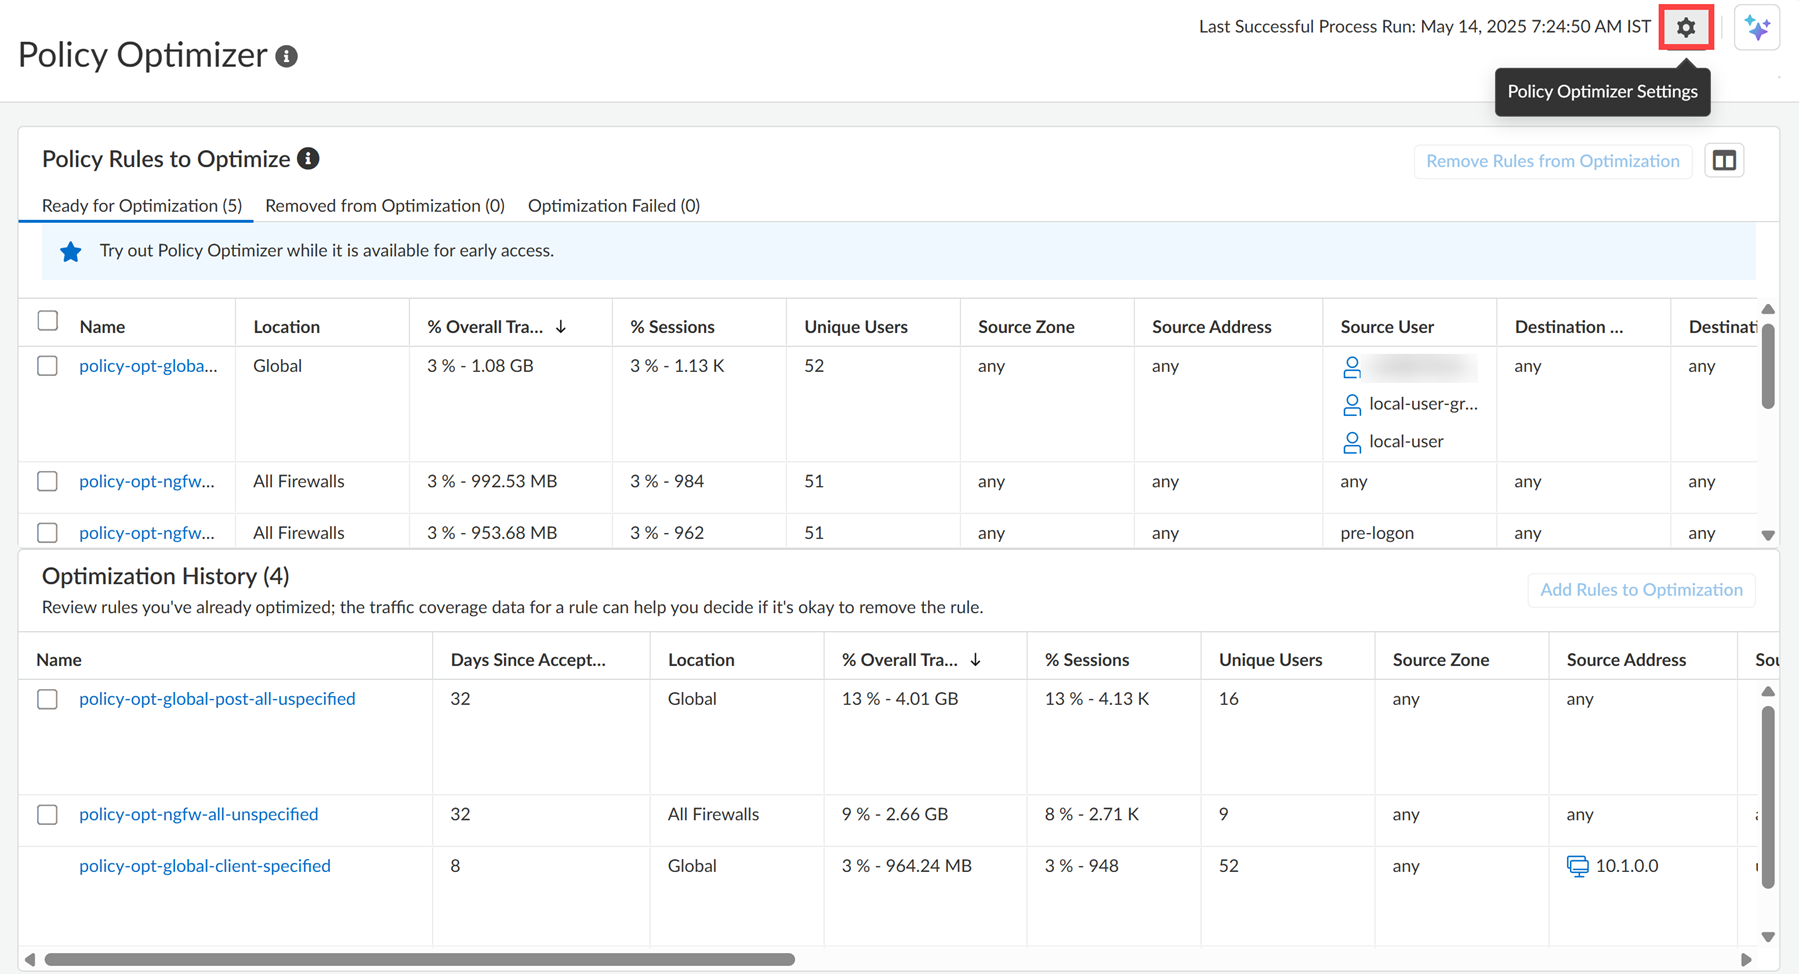
Task: Click info icon beside Policy Optimizer title
Action: tap(287, 57)
